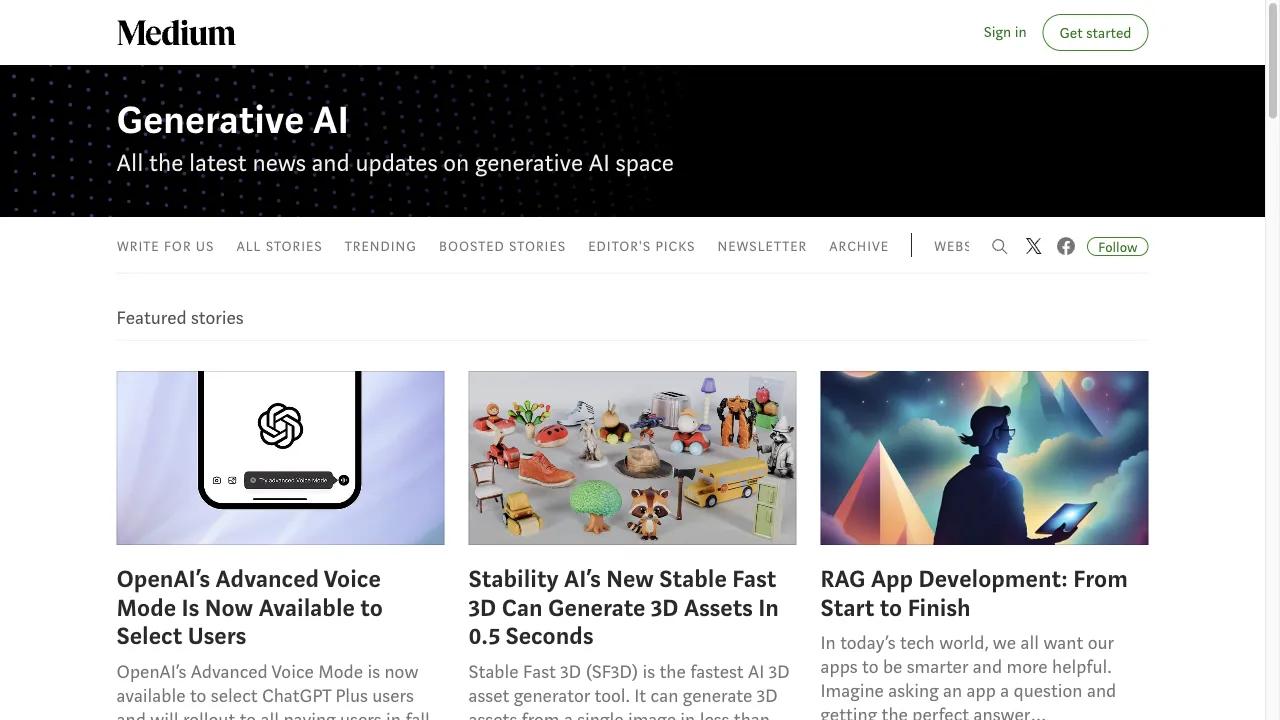Go to All Stories tab

coord(279,246)
